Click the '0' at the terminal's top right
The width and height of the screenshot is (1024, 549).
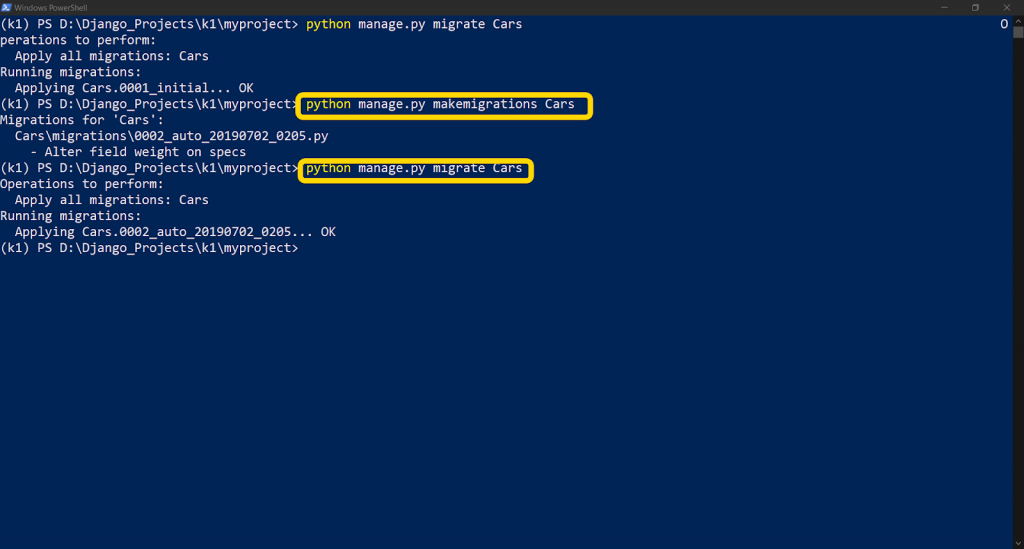point(1004,24)
